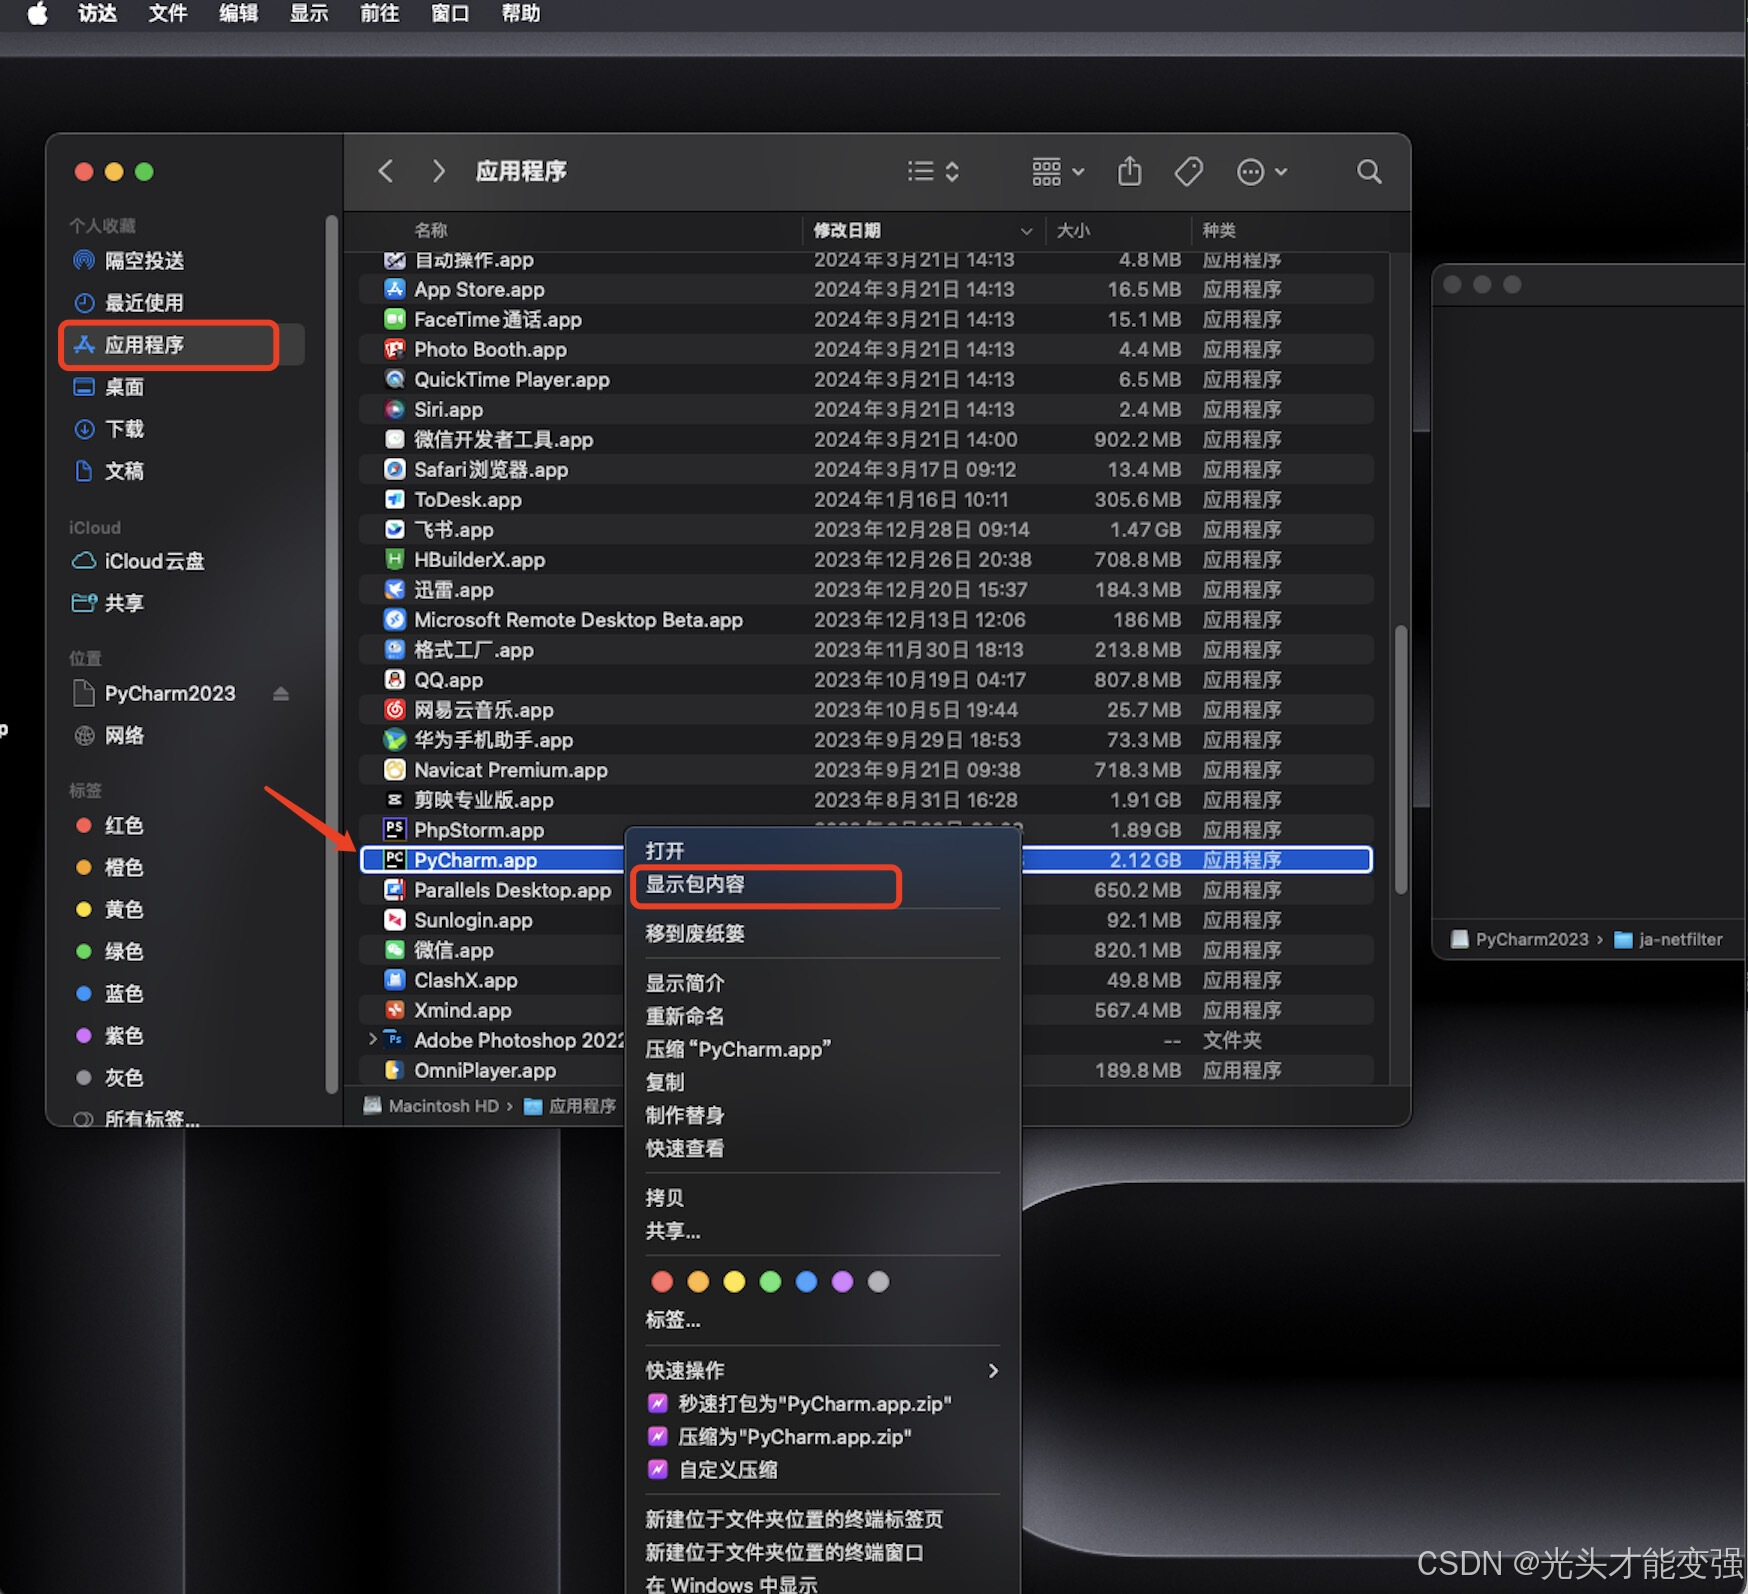This screenshot has width=1748, height=1594.
Task: Open 文稿 in the sidebar
Action: [x=110, y=471]
